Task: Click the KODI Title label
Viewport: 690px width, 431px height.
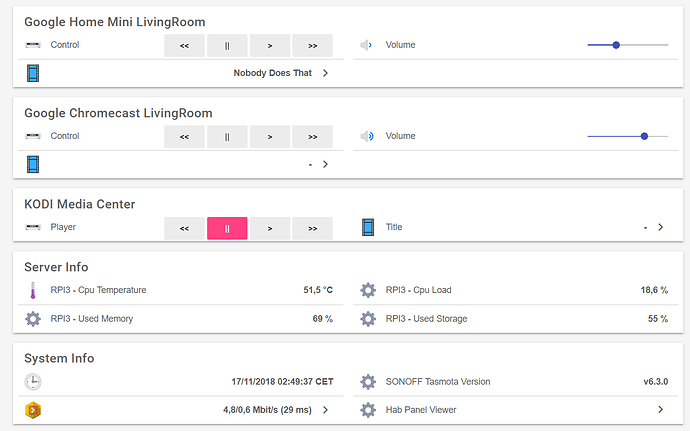Action: click(394, 227)
